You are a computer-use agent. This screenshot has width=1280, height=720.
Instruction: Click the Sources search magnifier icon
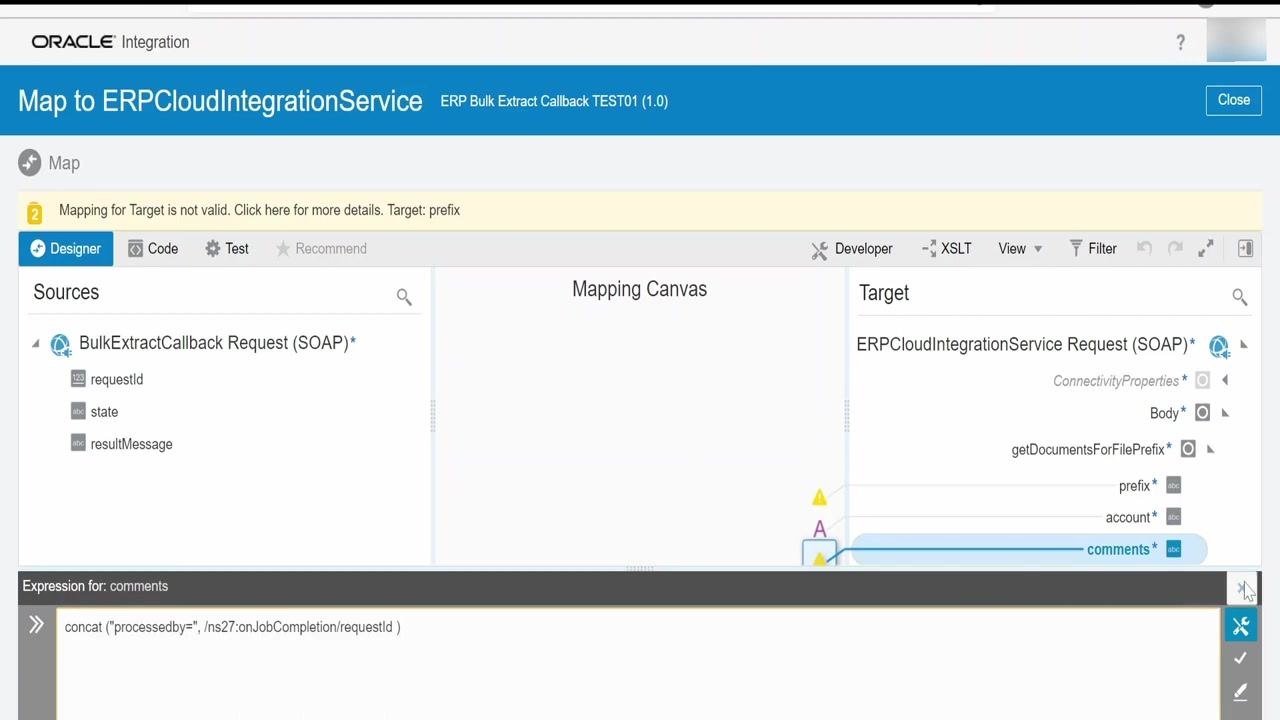404,297
